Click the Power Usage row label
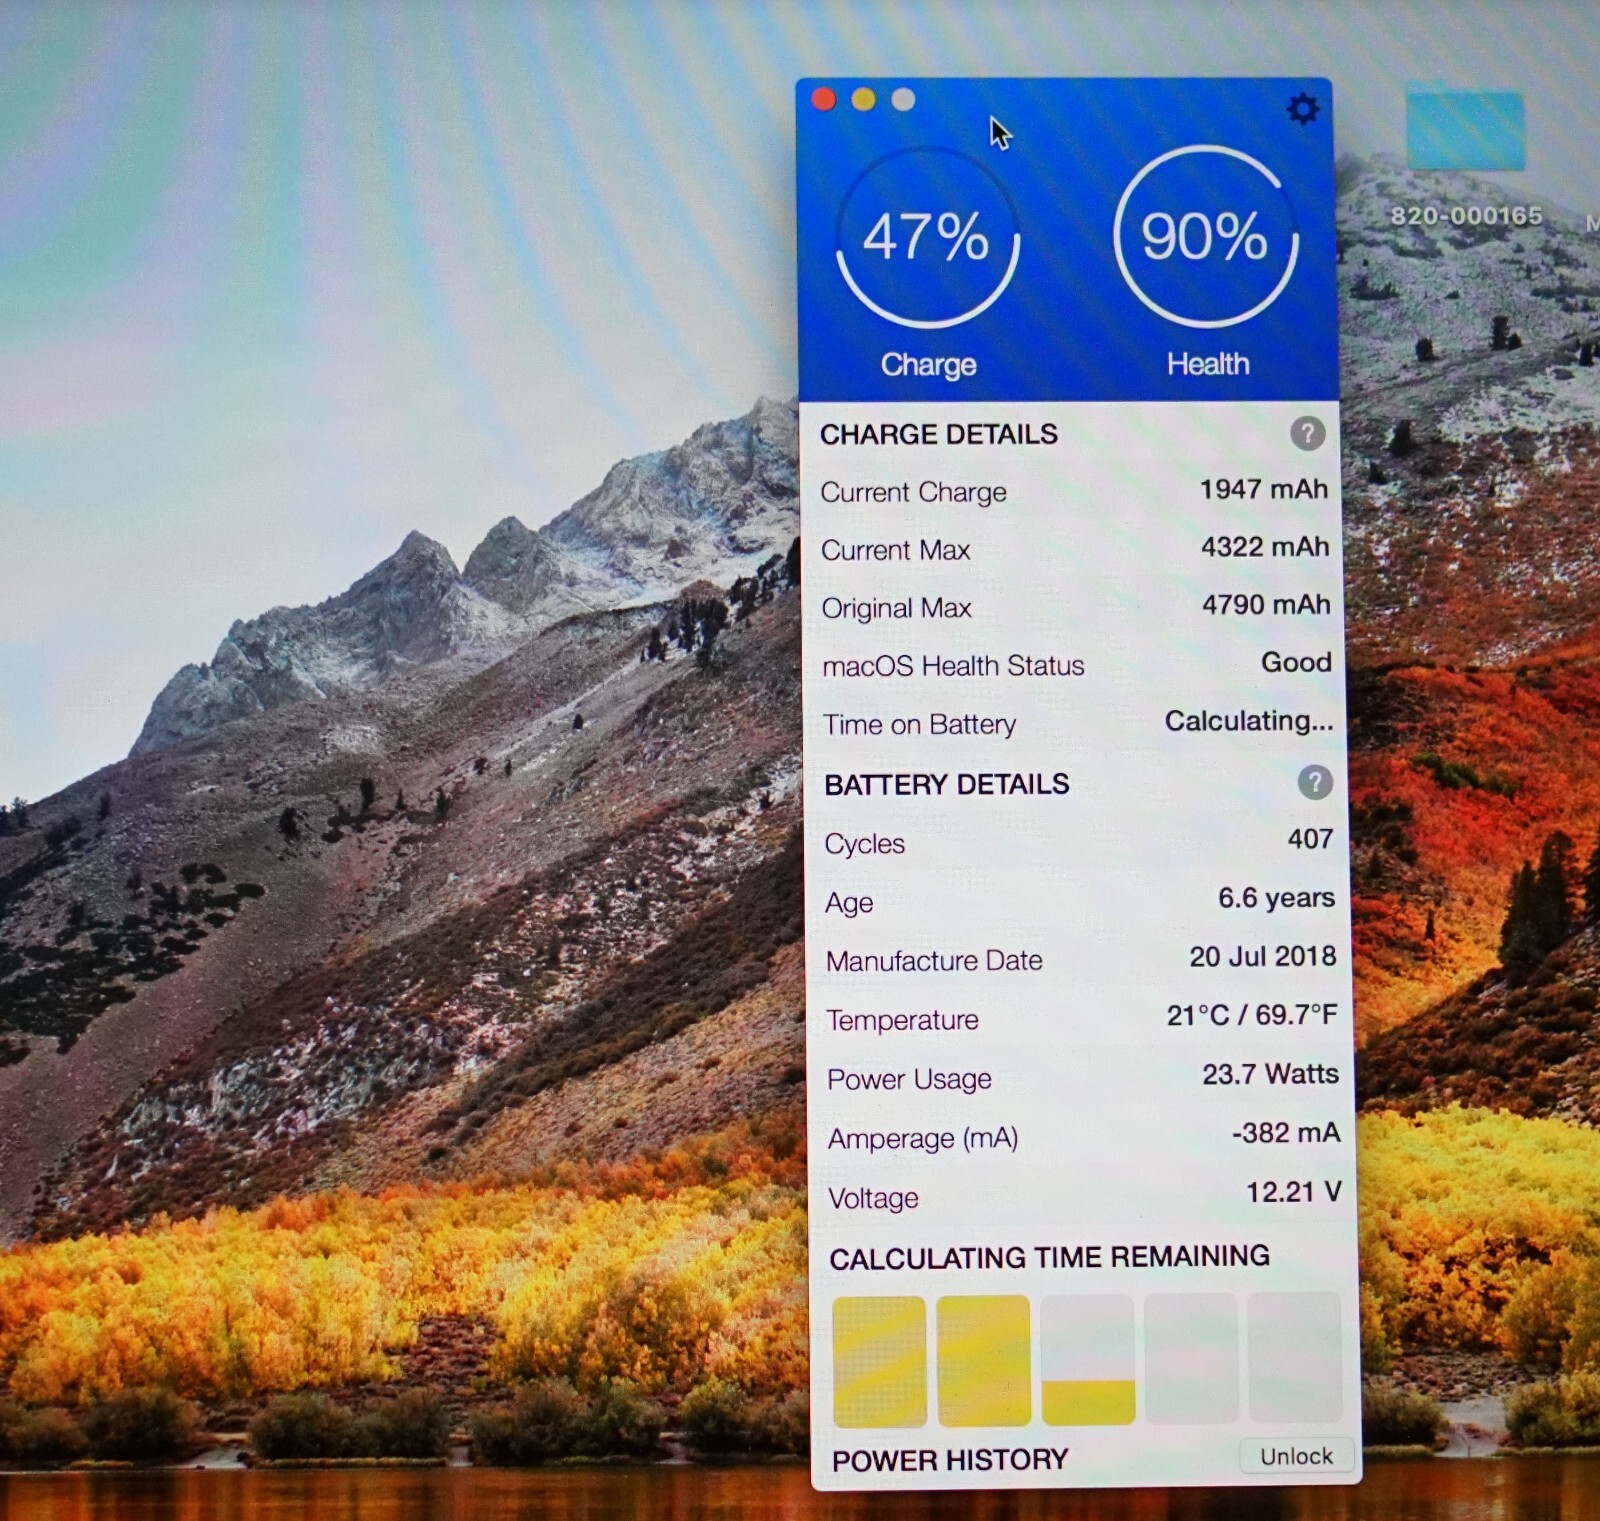 [909, 1080]
